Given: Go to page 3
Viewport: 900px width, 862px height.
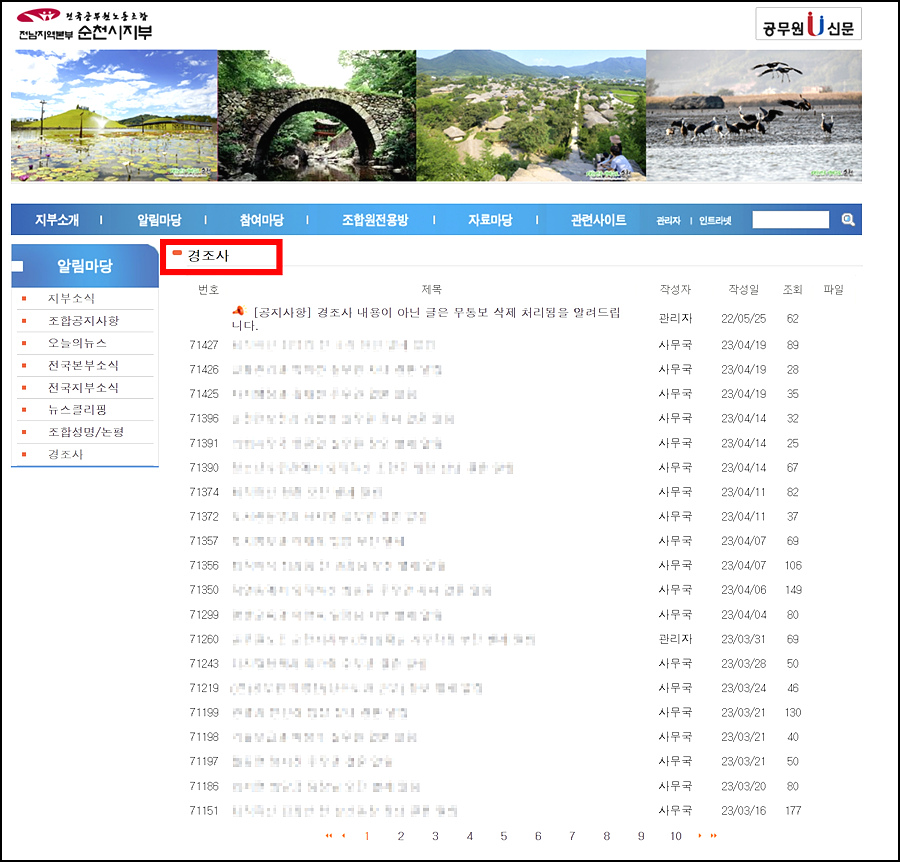Looking at the screenshot, I should click(x=435, y=836).
